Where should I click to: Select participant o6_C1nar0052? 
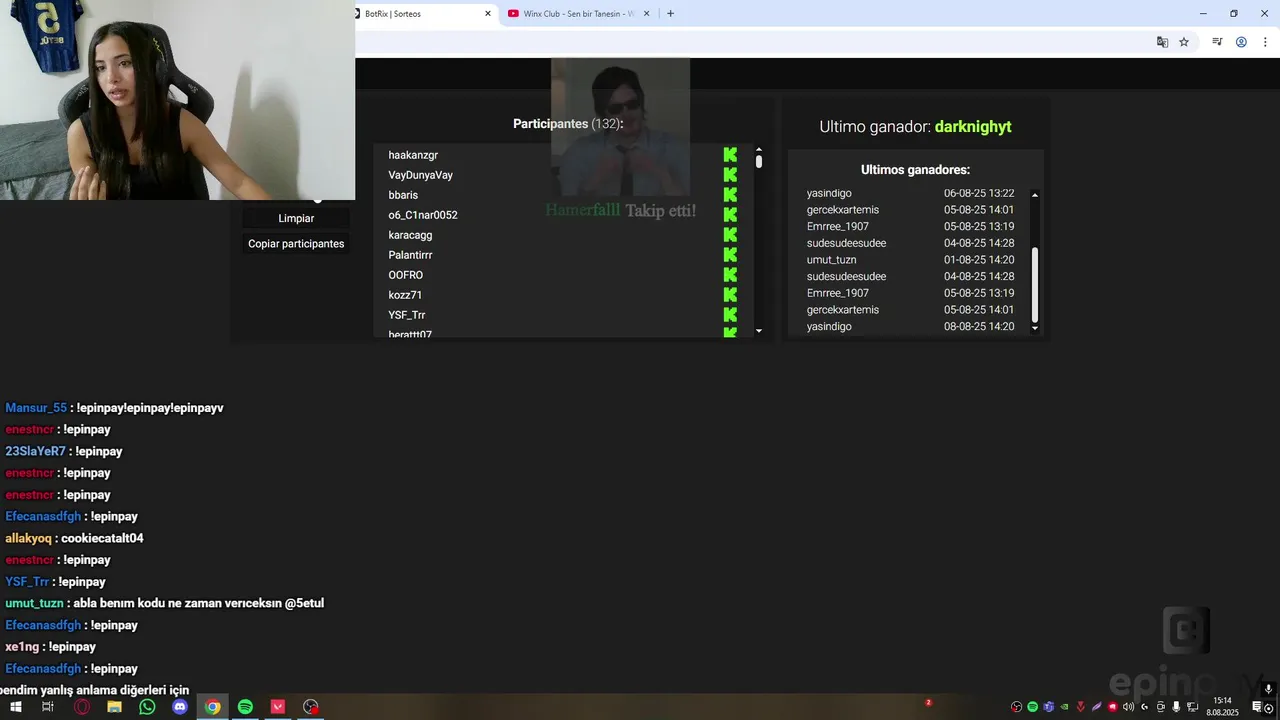(423, 215)
